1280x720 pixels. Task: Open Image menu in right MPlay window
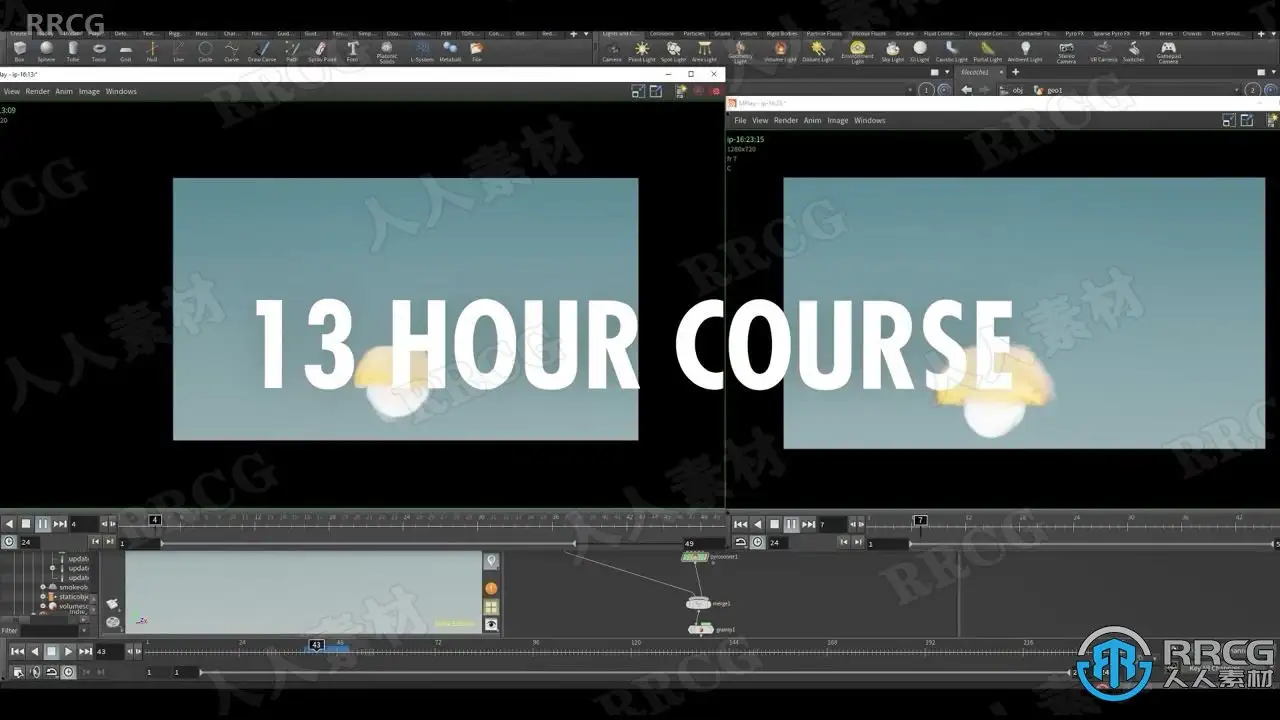838,120
